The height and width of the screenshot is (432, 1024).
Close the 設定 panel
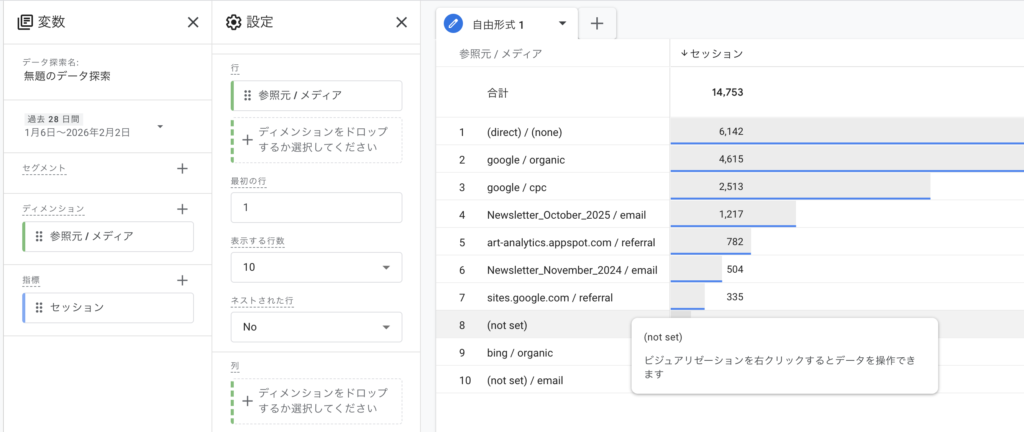pos(402,22)
